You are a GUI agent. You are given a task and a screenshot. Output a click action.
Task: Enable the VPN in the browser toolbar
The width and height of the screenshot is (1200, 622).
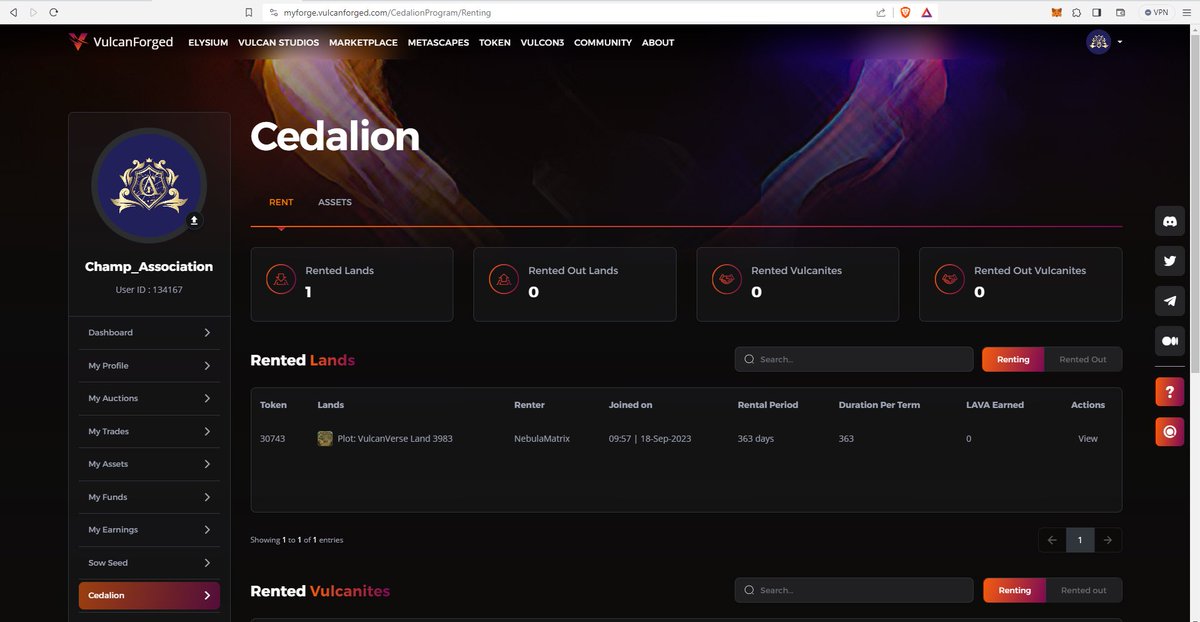coord(1155,12)
